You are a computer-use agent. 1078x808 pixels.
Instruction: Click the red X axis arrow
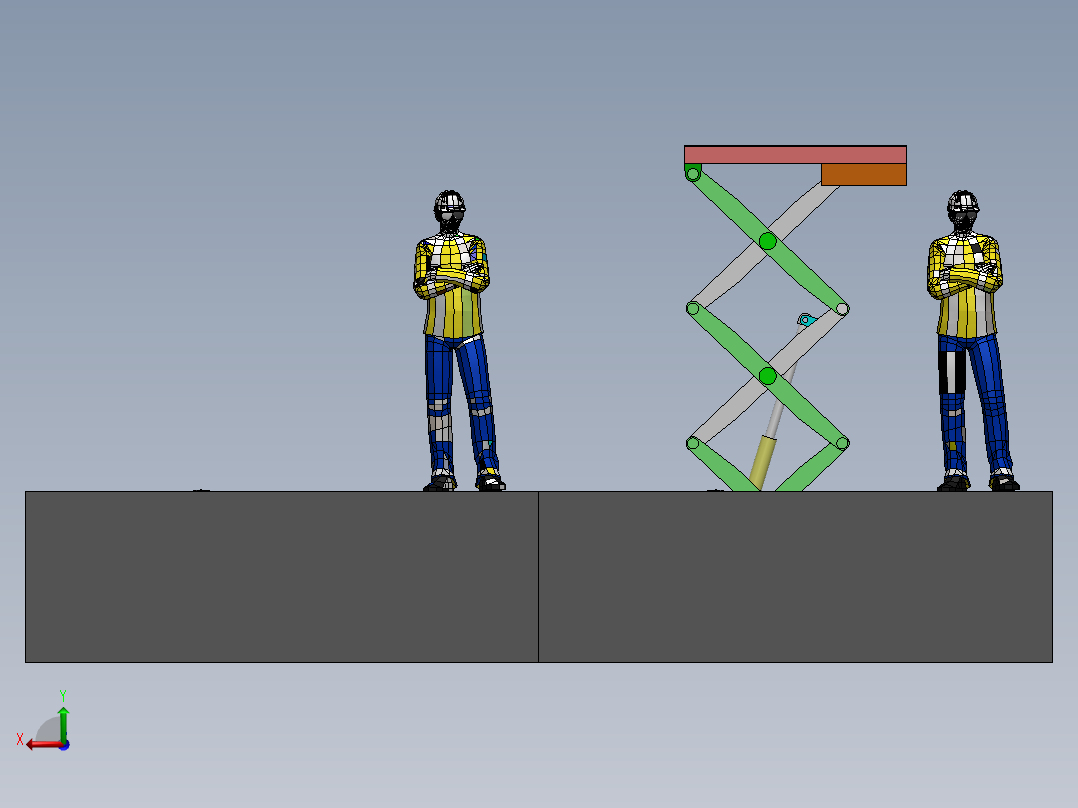click(45, 745)
